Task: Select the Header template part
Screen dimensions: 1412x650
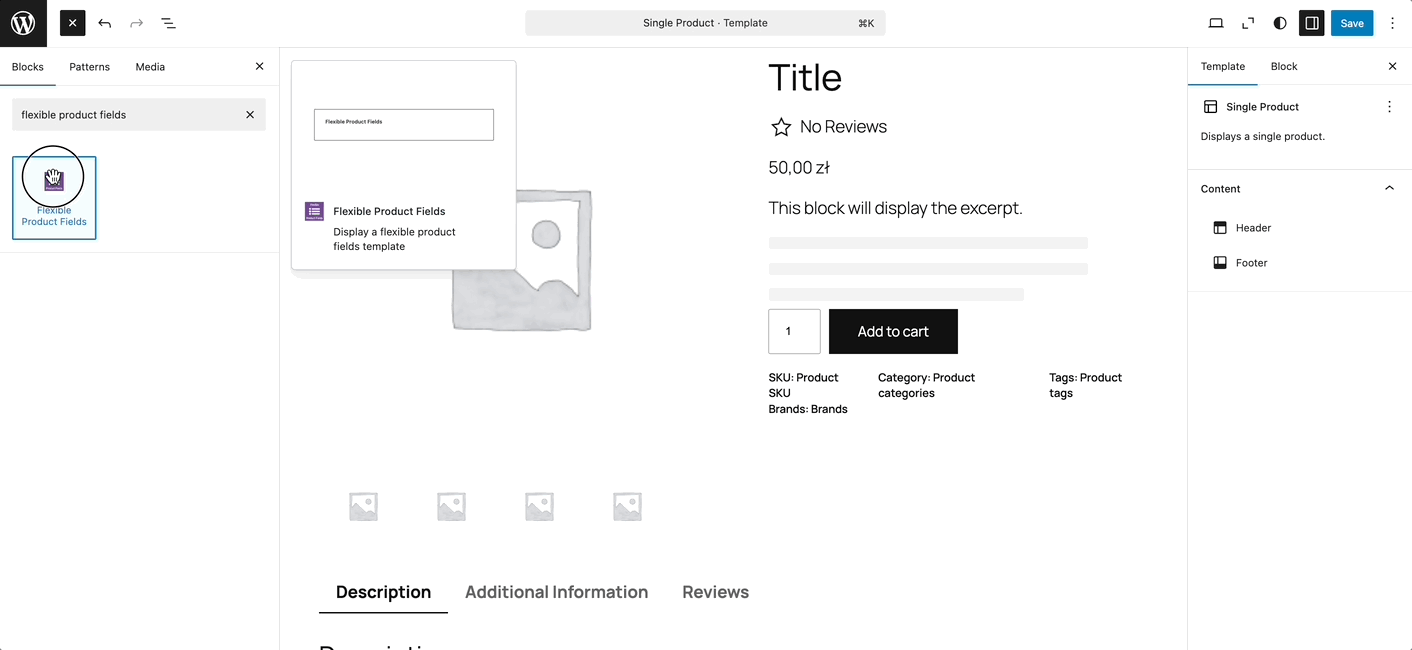Action: (1252, 228)
